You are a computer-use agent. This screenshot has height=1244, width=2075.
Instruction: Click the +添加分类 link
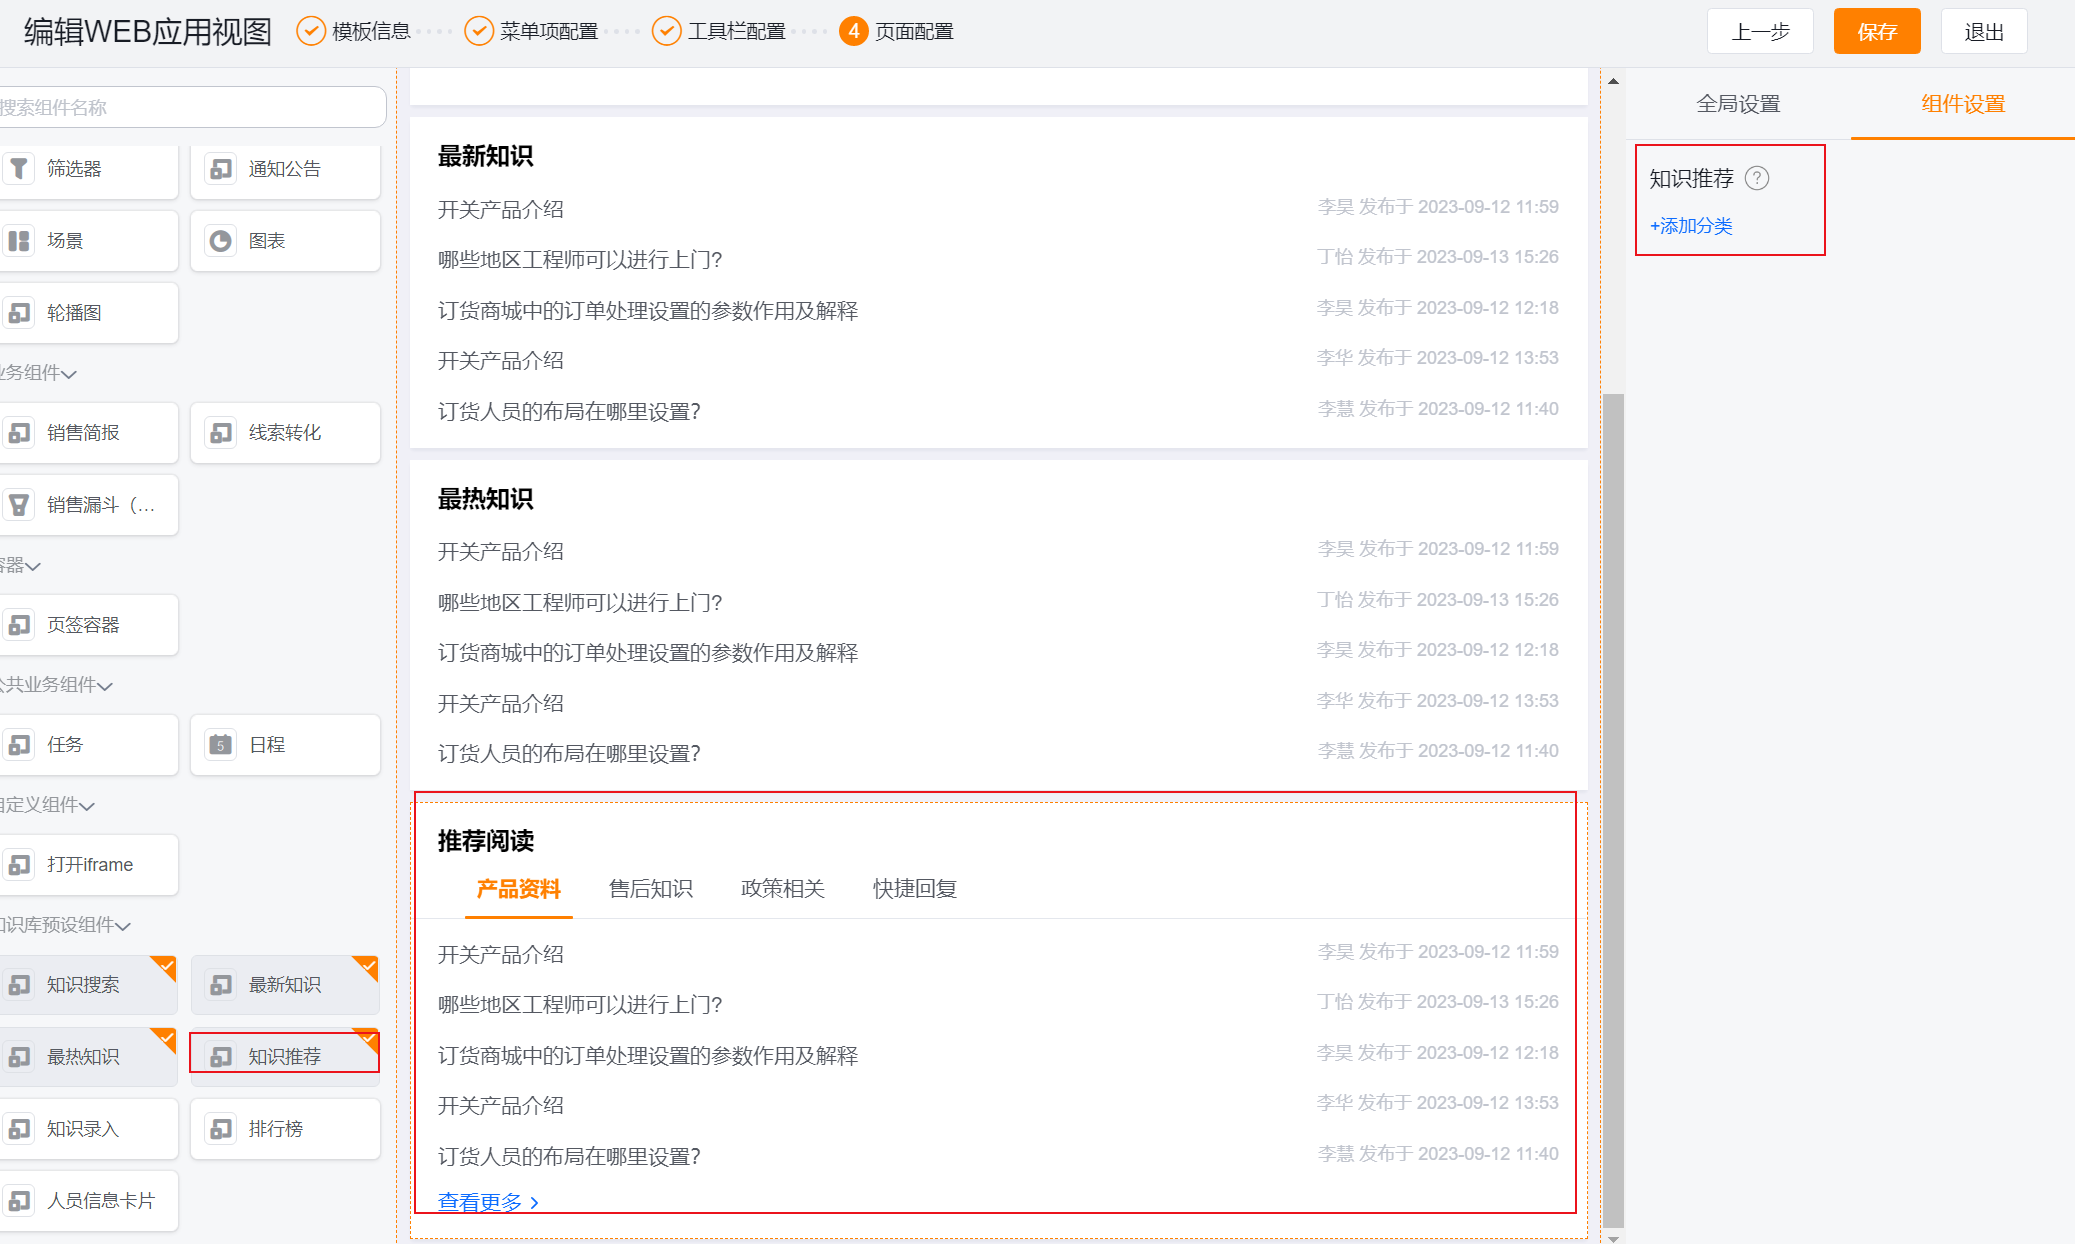1691,226
